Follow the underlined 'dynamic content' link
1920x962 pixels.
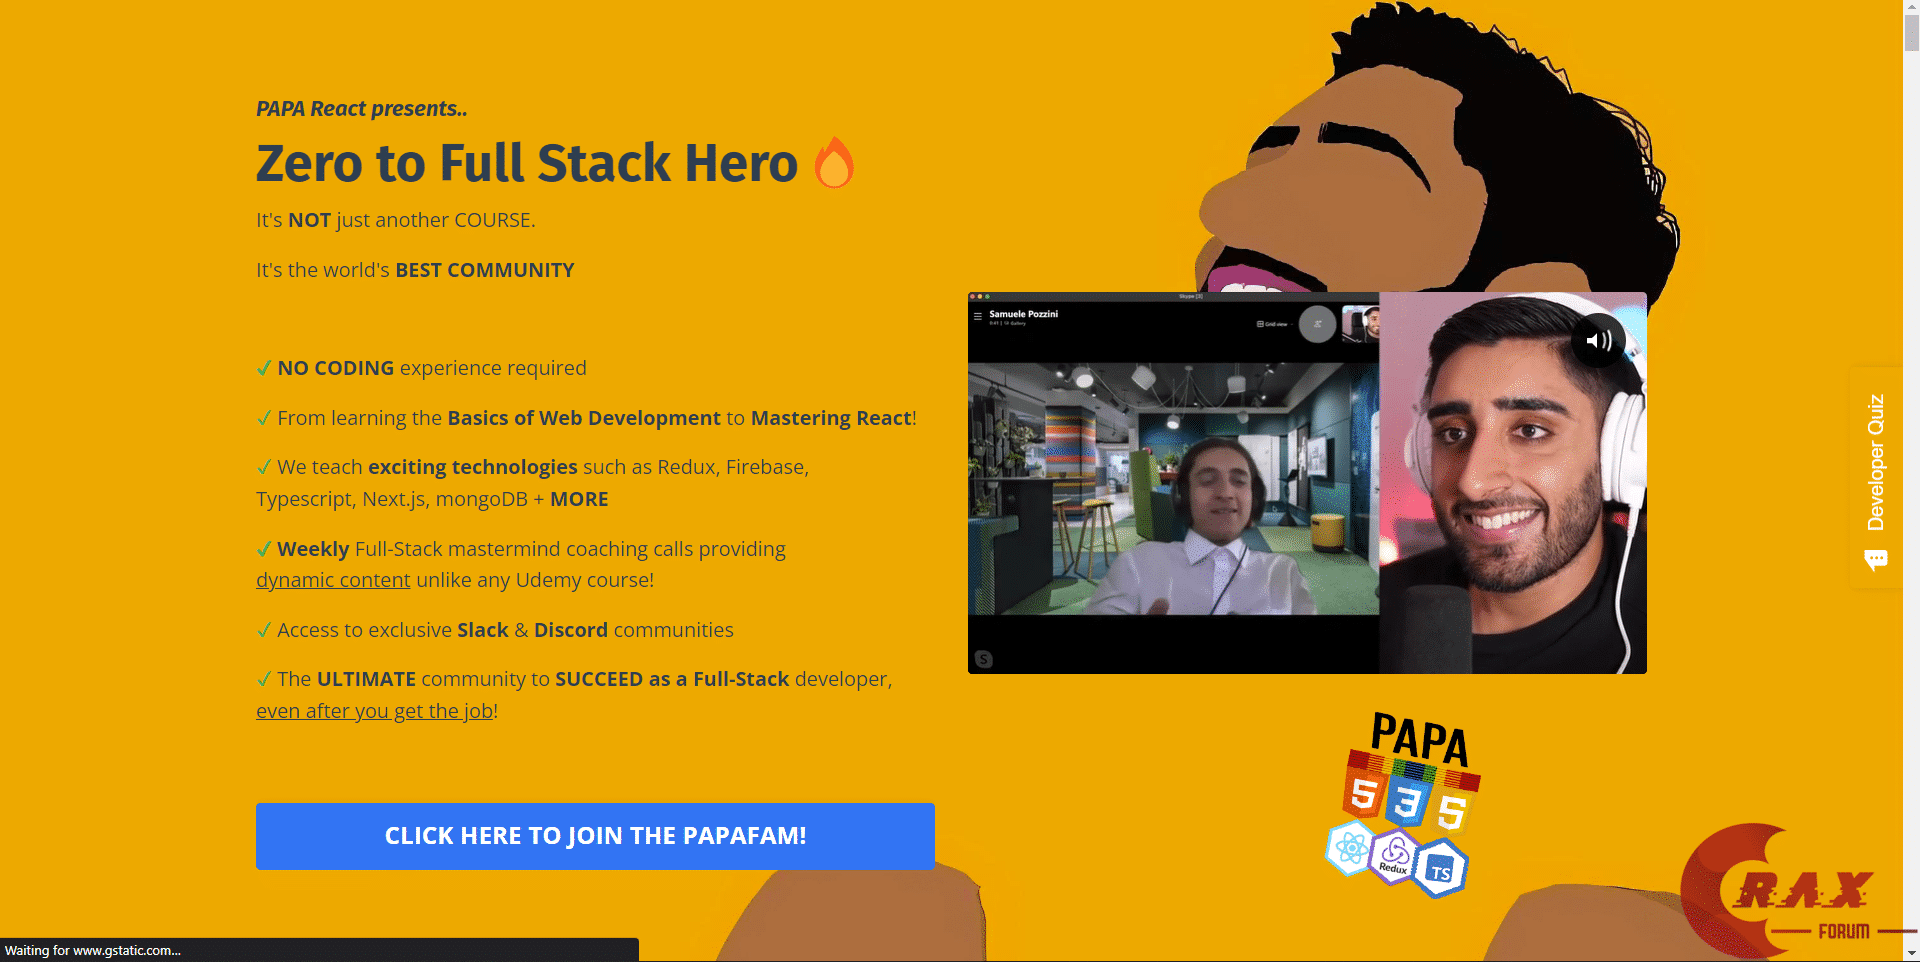(x=333, y=580)
